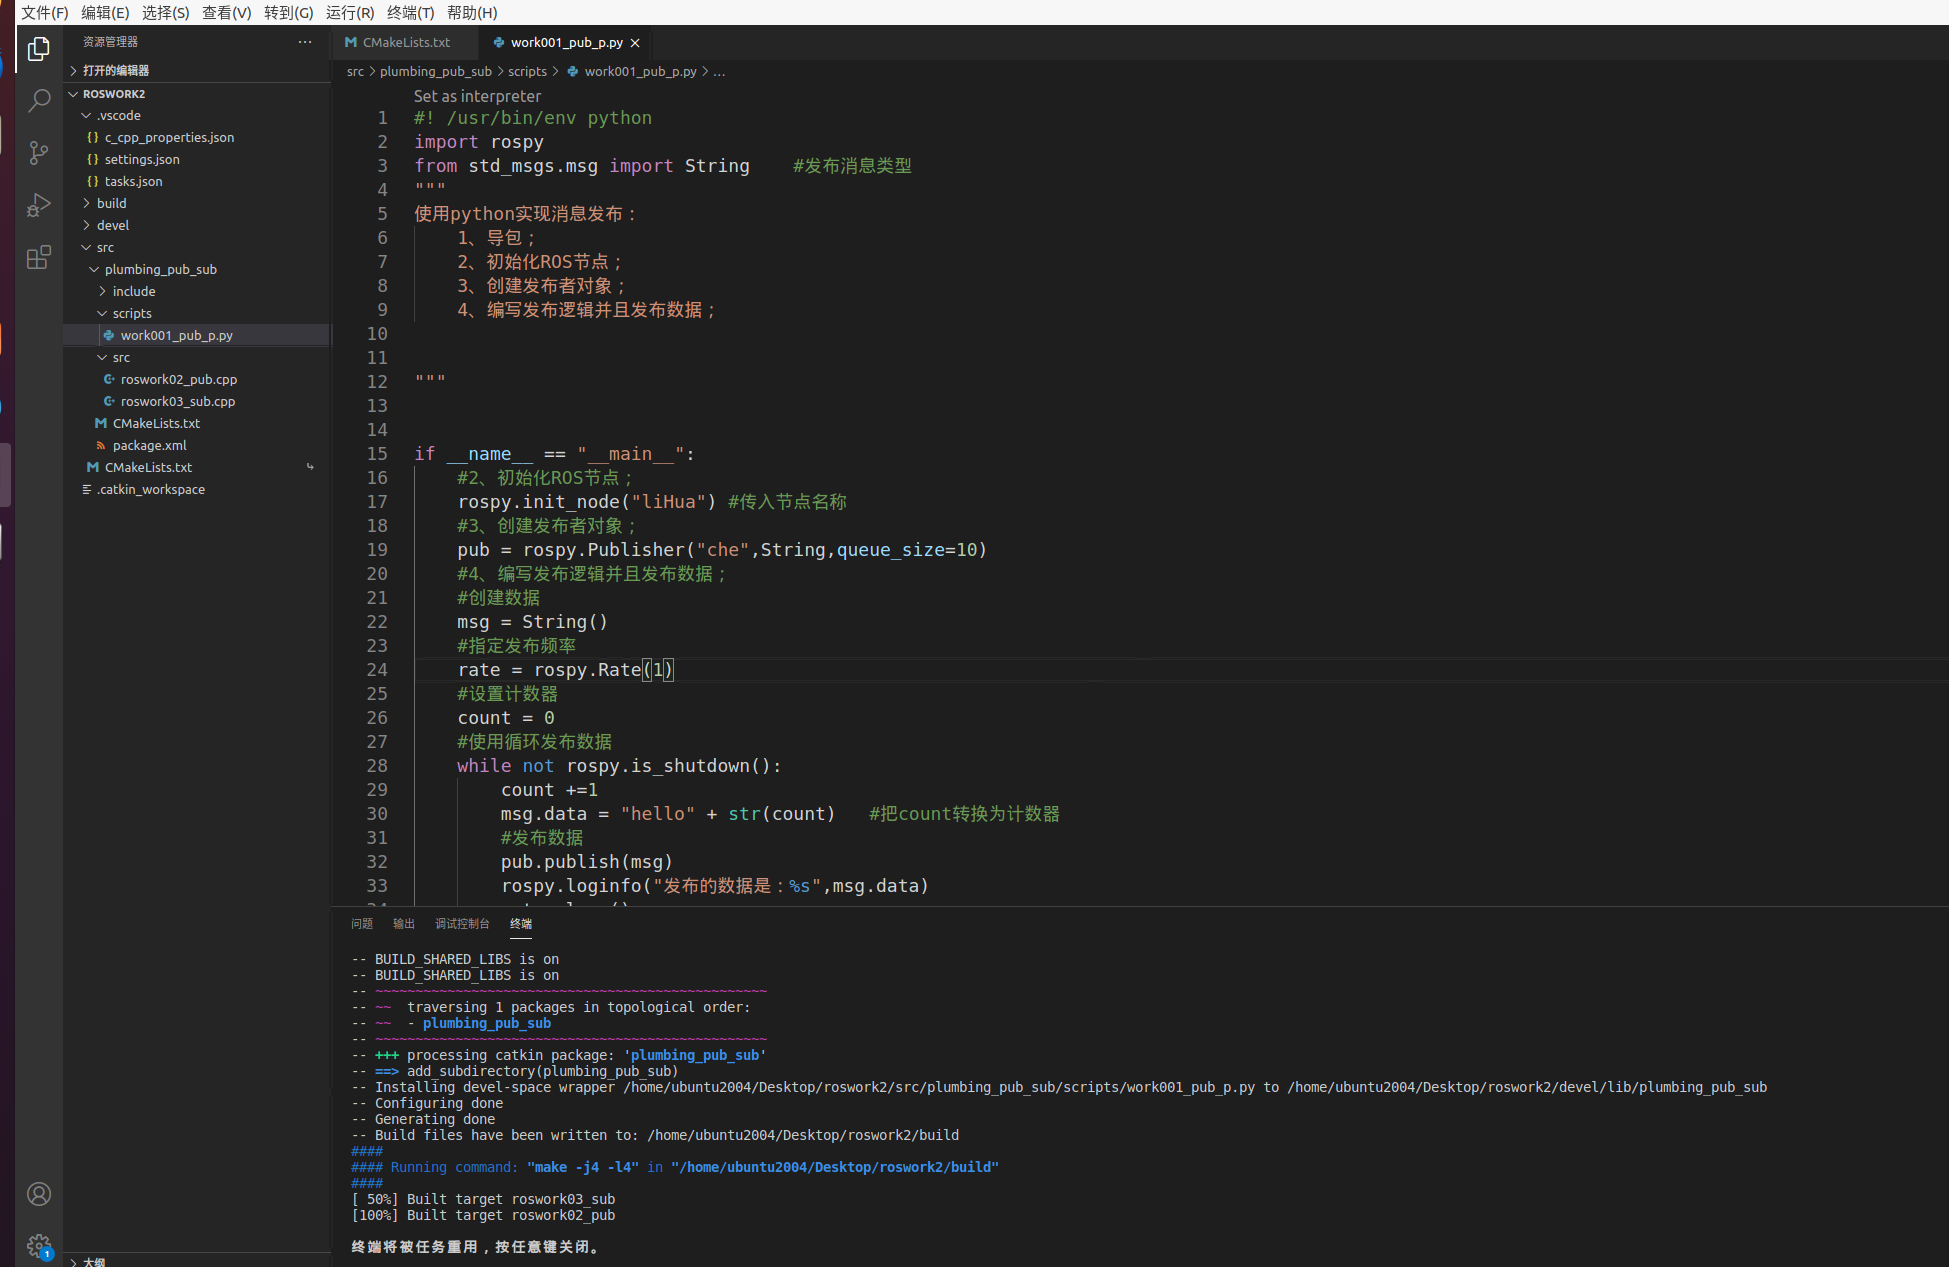The image size is (1949, 1267).
Task: Open the Manage gear icon
Action: click(39, 1245)
